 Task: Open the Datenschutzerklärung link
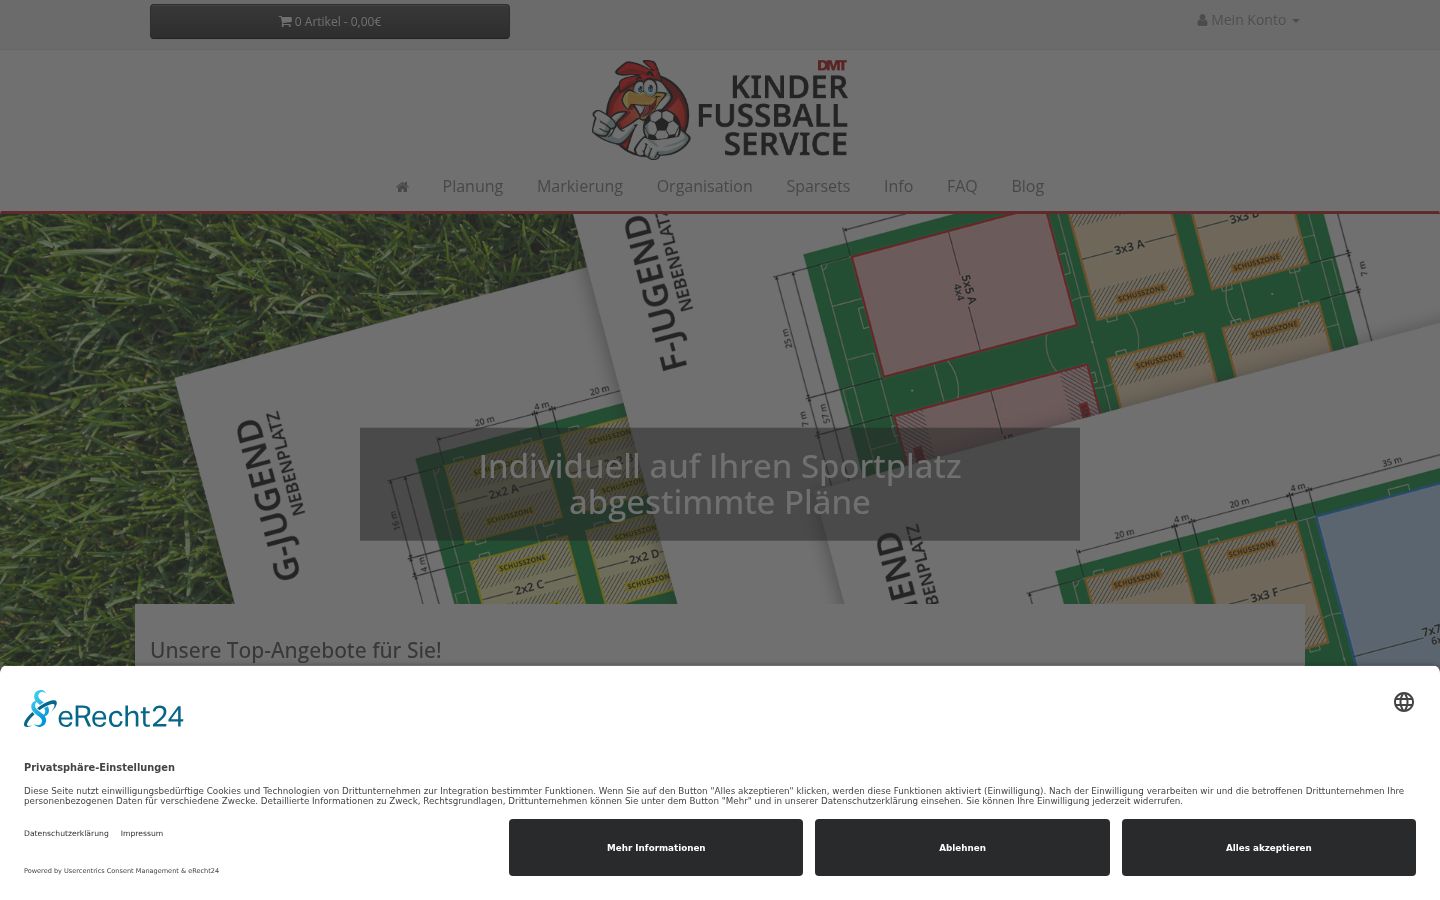[66, 833]
